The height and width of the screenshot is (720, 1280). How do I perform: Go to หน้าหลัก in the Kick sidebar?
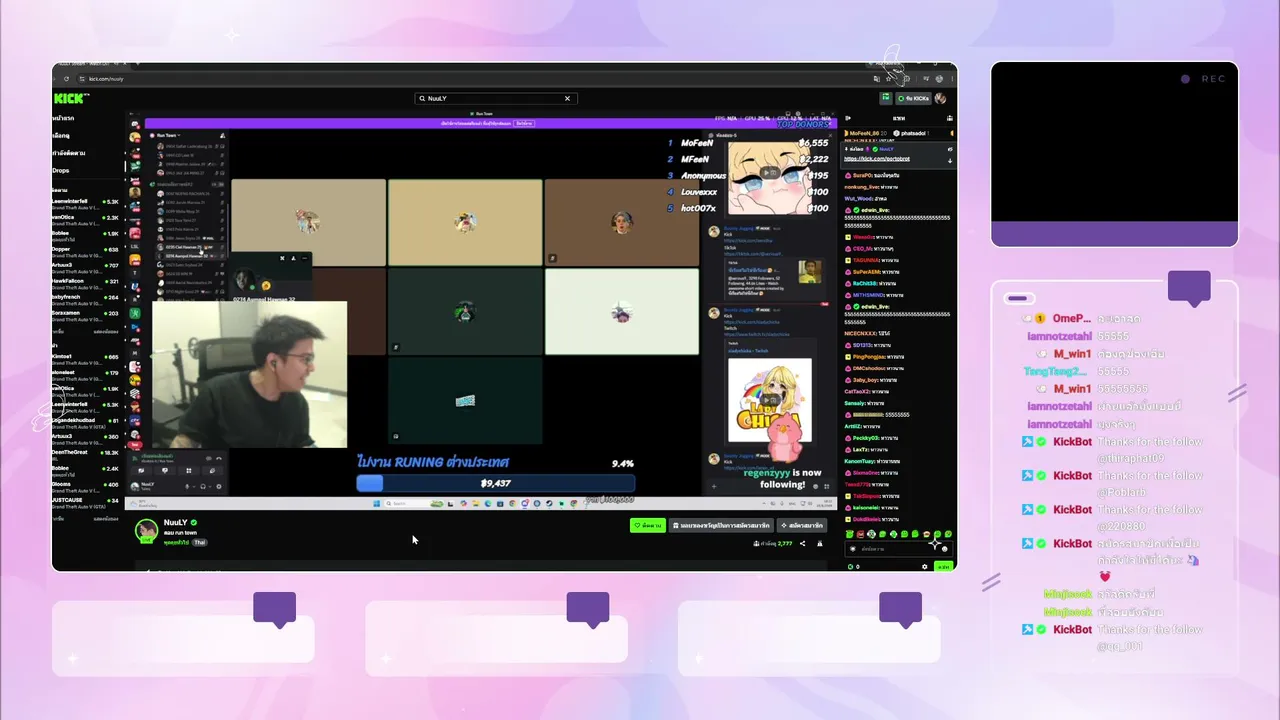[x=63, y=118]
